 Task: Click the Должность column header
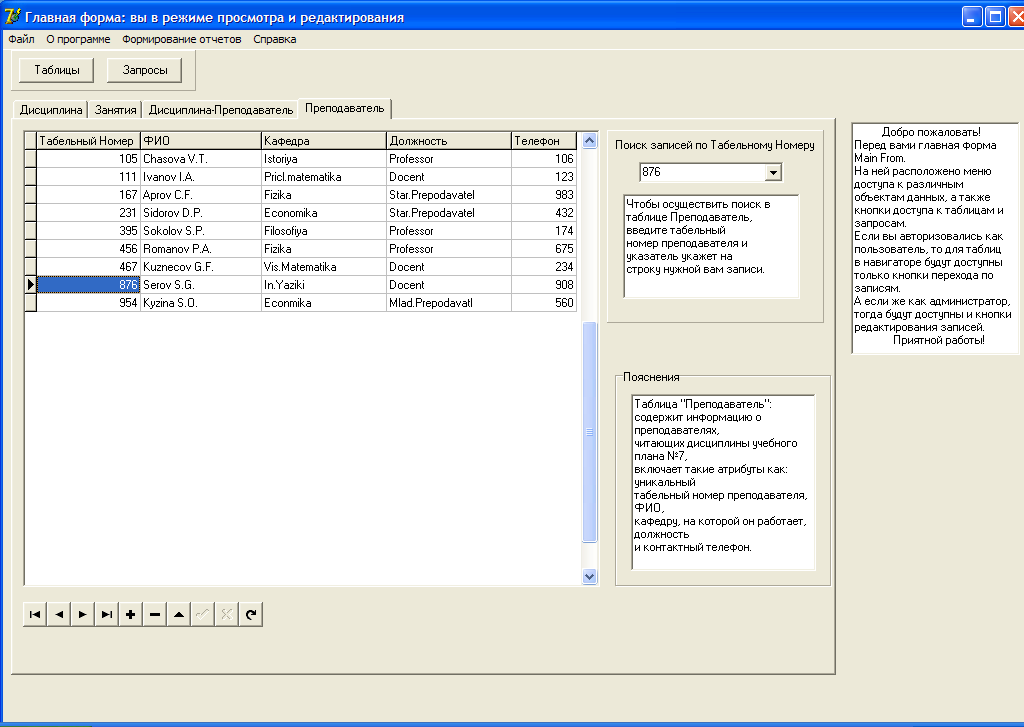click(449, 140)
